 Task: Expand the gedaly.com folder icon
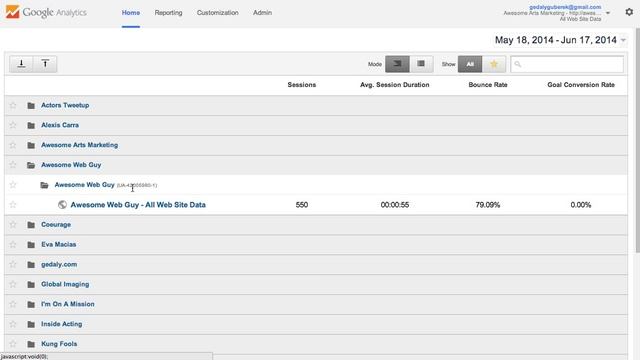coord(31,265)
